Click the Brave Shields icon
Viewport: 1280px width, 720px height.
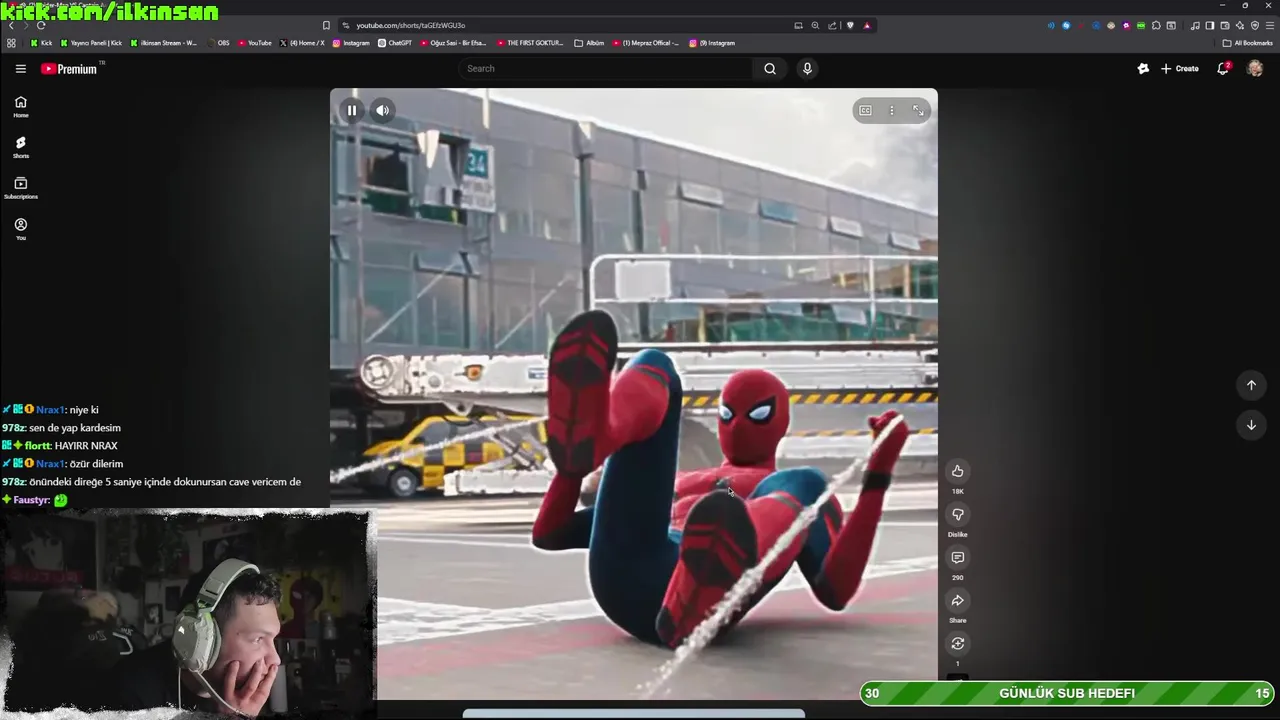tap(850, 25)
